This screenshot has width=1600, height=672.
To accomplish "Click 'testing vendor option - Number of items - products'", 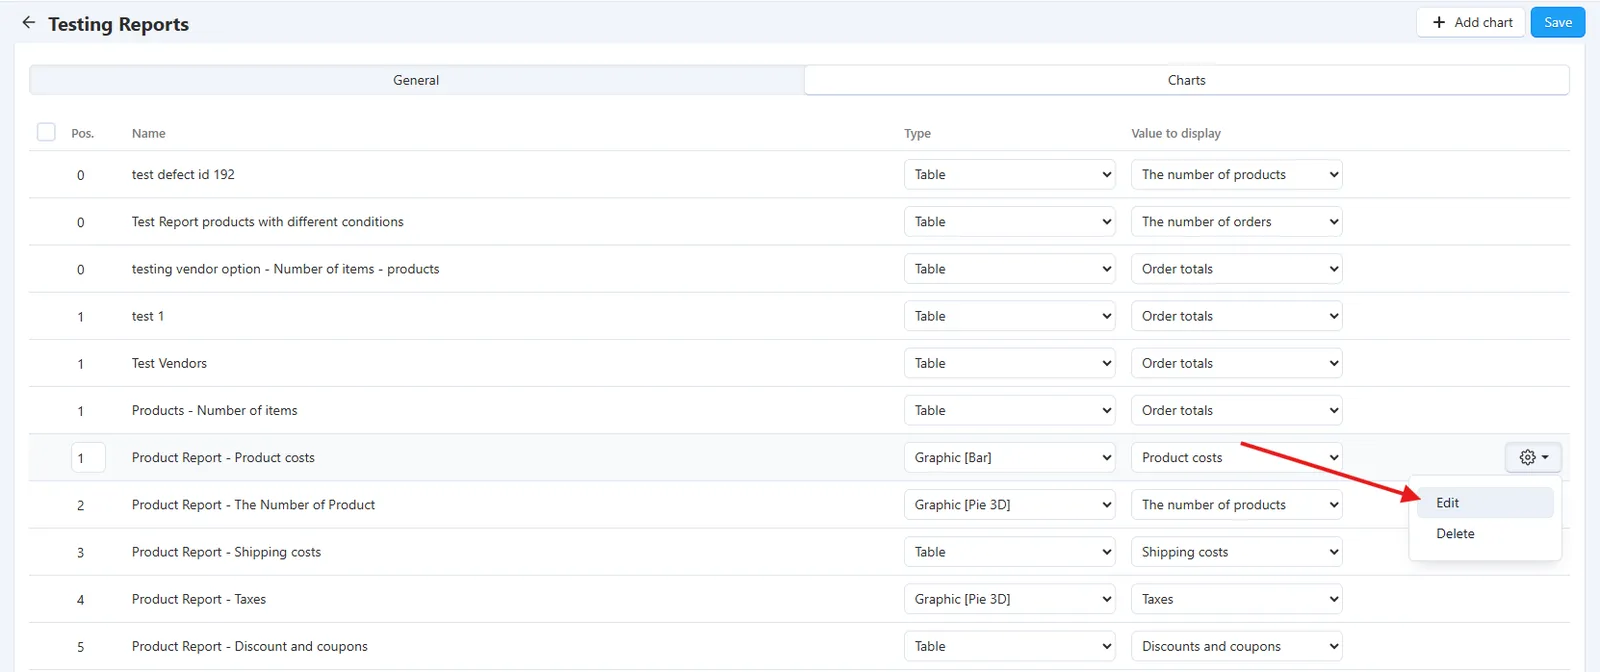I will click(286, 269).
